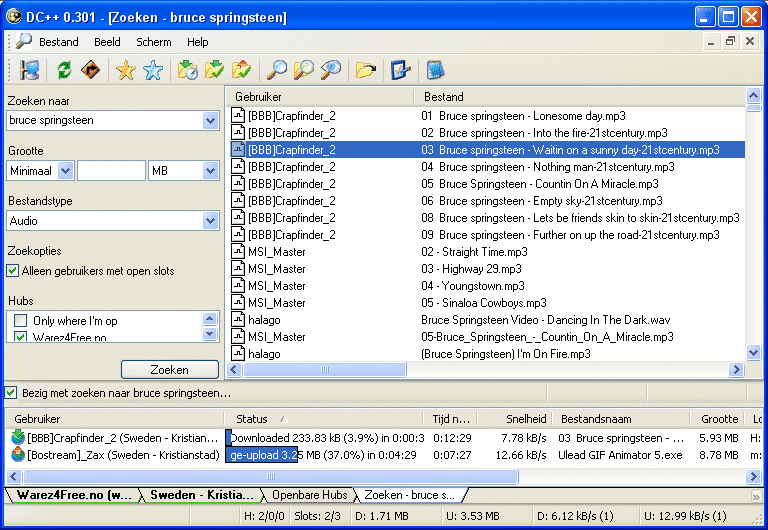The width and height of the screenshot is (768, 530).
Task: Switch to the Openbare Hubs tab
Action: coord(310,495)
